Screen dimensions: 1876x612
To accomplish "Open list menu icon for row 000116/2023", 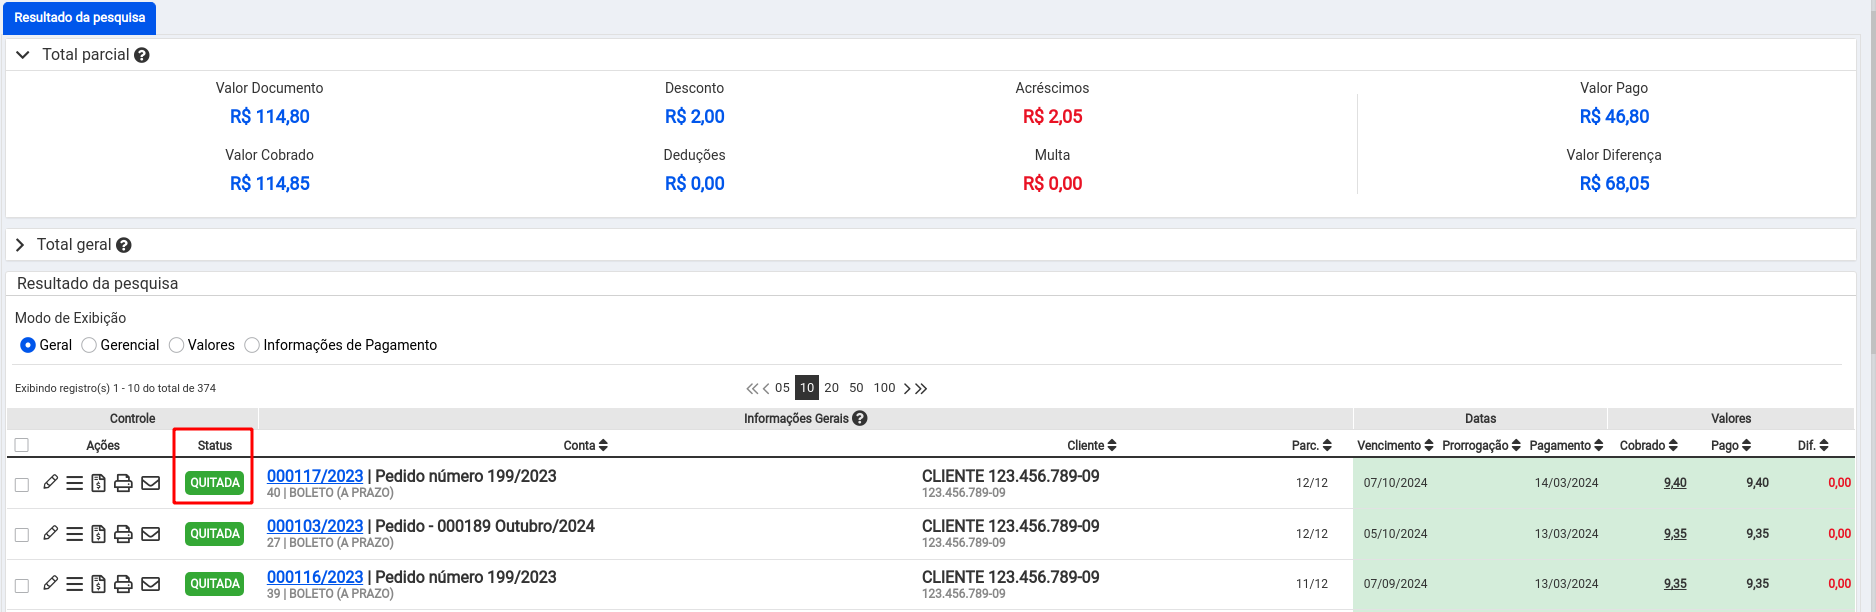I will (x=75, y=584).
